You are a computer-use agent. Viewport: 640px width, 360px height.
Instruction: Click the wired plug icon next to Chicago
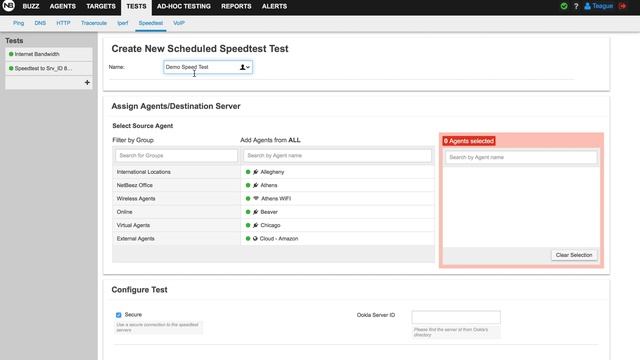(256, 225)
